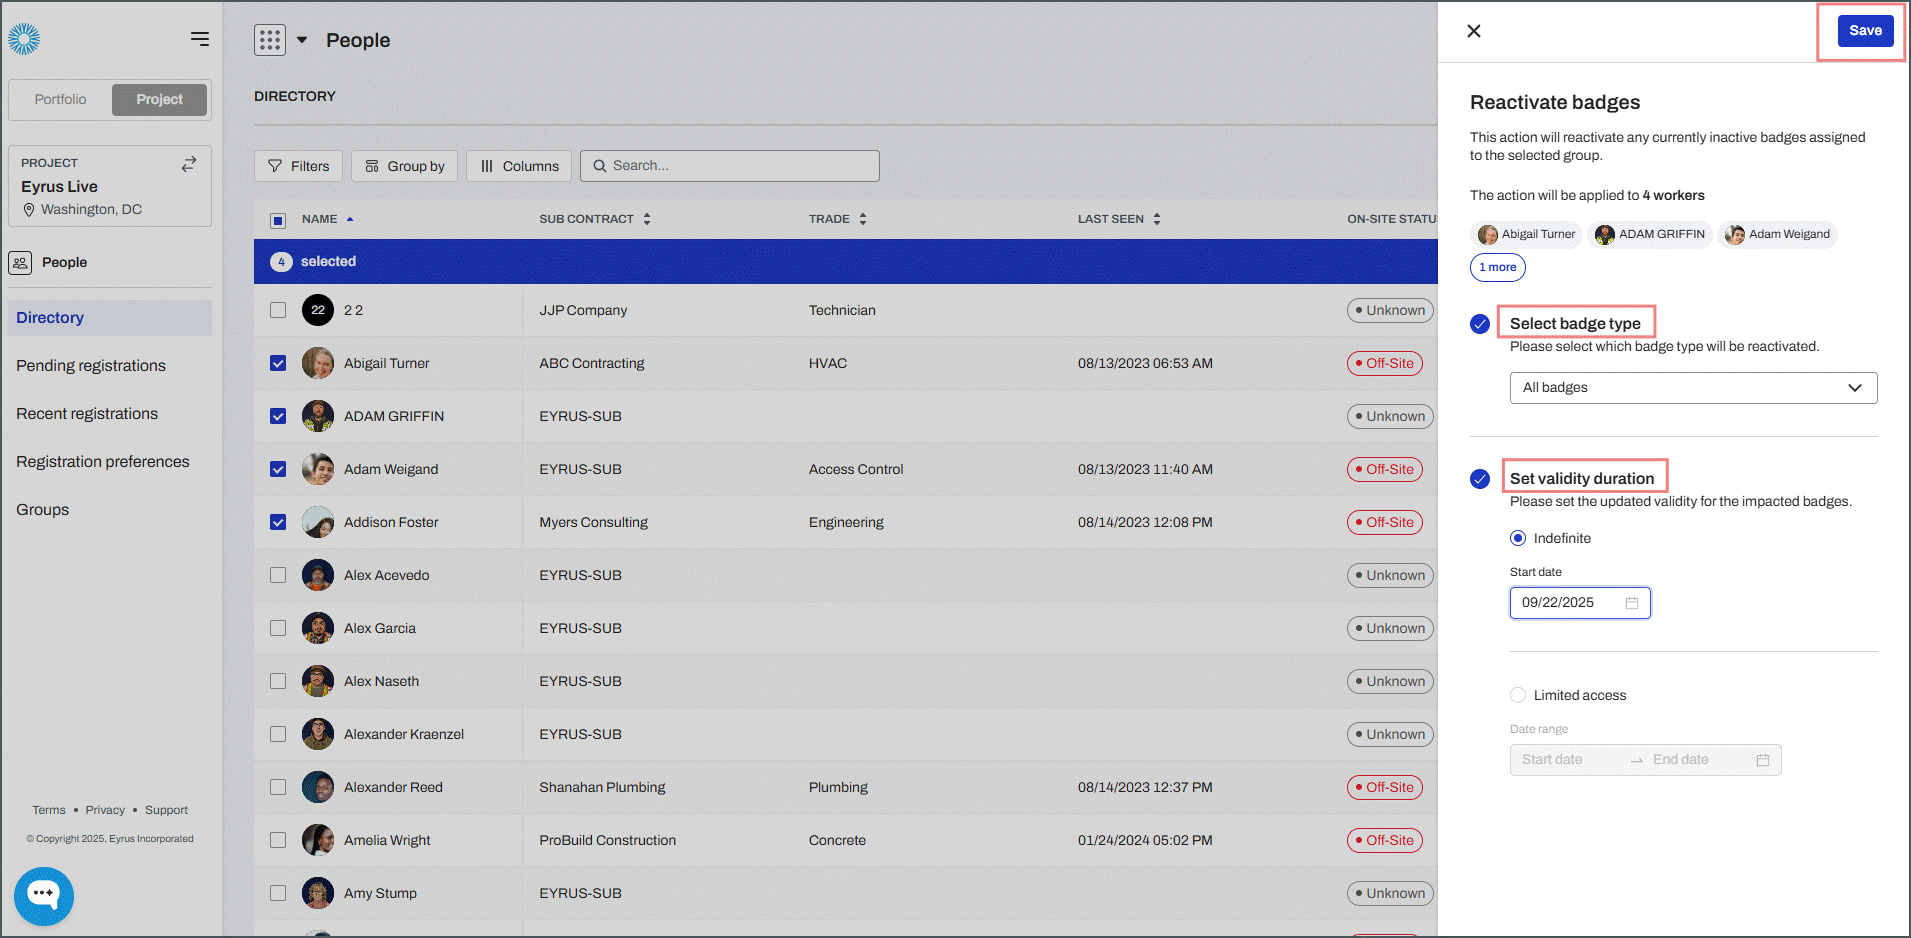The width and height of the screenshot is (1911, 938).
Task: Click Amelia Wright's avatar
Action: point(318,840)
